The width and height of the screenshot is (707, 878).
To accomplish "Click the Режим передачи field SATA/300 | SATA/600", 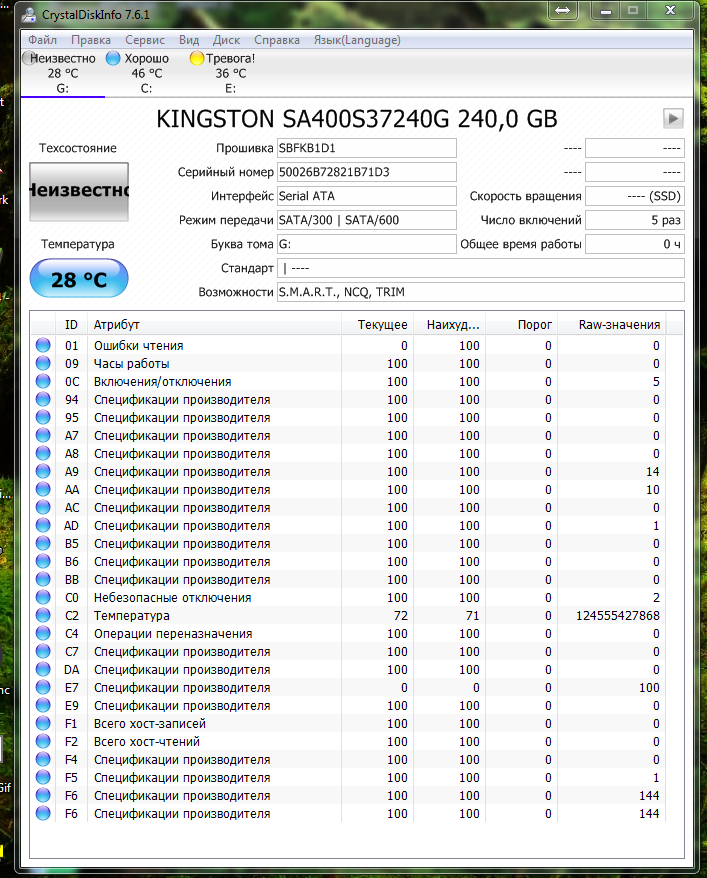I will pos(367,220).
